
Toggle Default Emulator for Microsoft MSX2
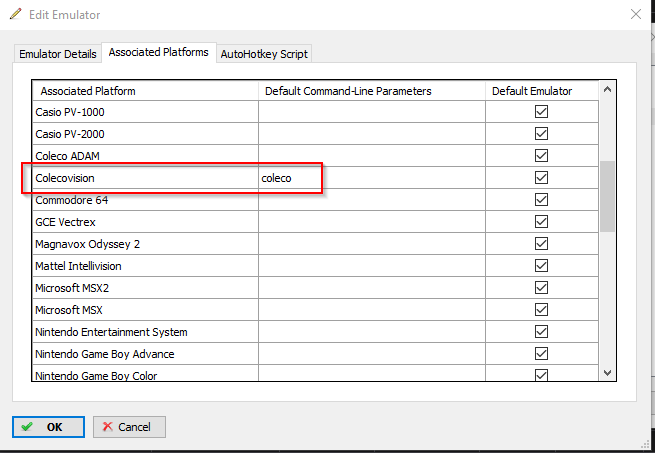[x=541, y=288]
